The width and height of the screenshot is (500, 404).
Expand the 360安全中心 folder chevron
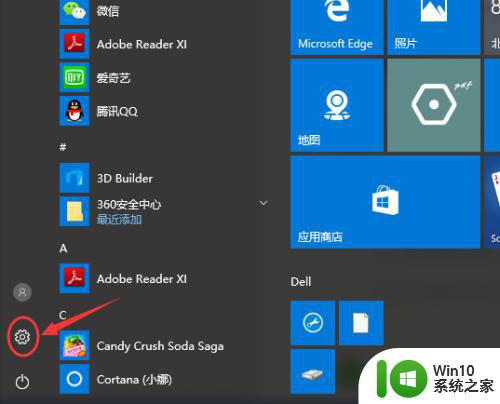point(263,203)
